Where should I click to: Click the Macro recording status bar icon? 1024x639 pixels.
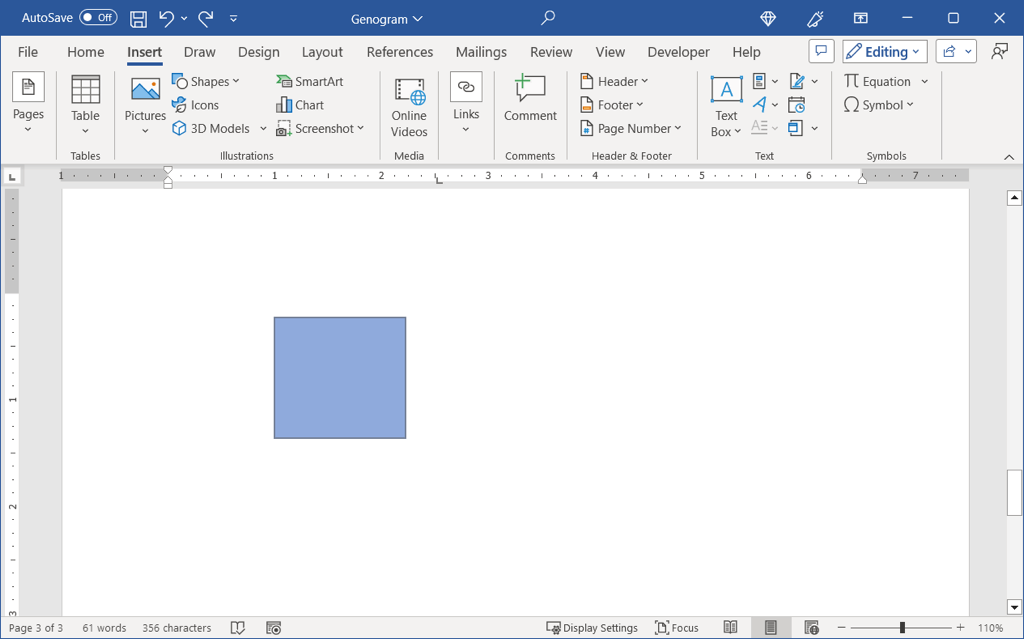[274, 628]
